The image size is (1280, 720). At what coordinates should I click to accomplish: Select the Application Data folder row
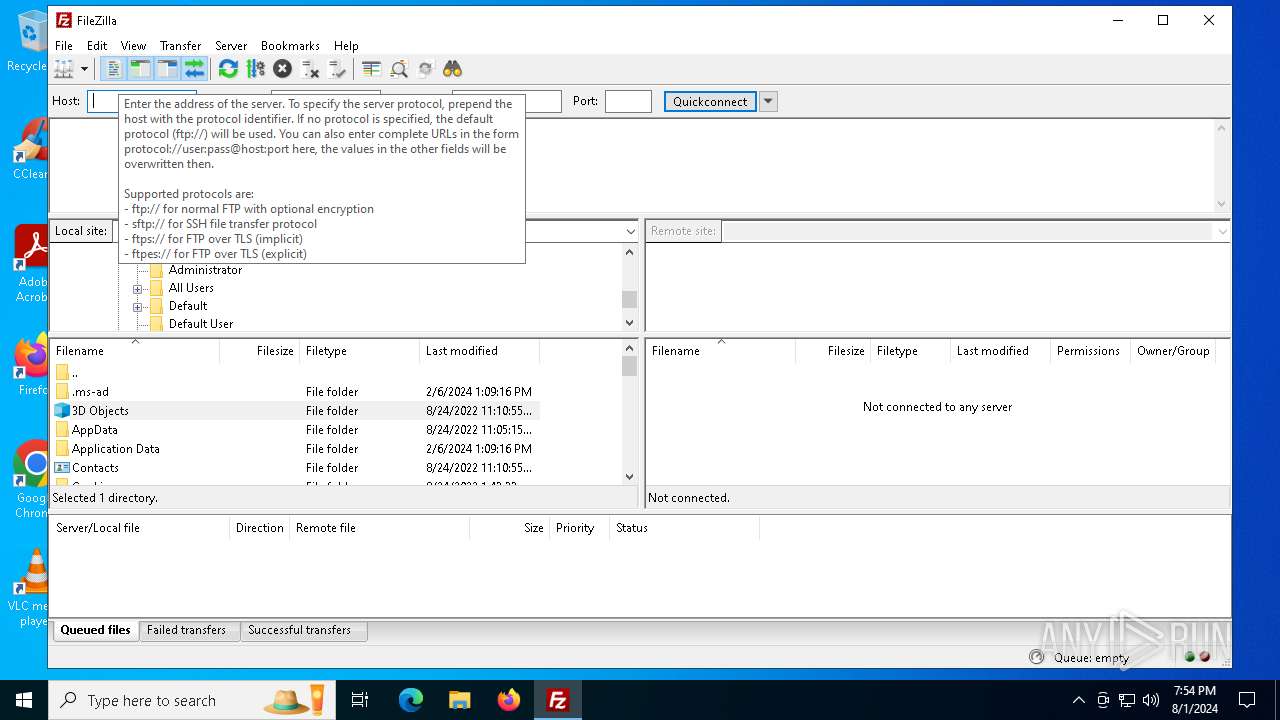295,449
